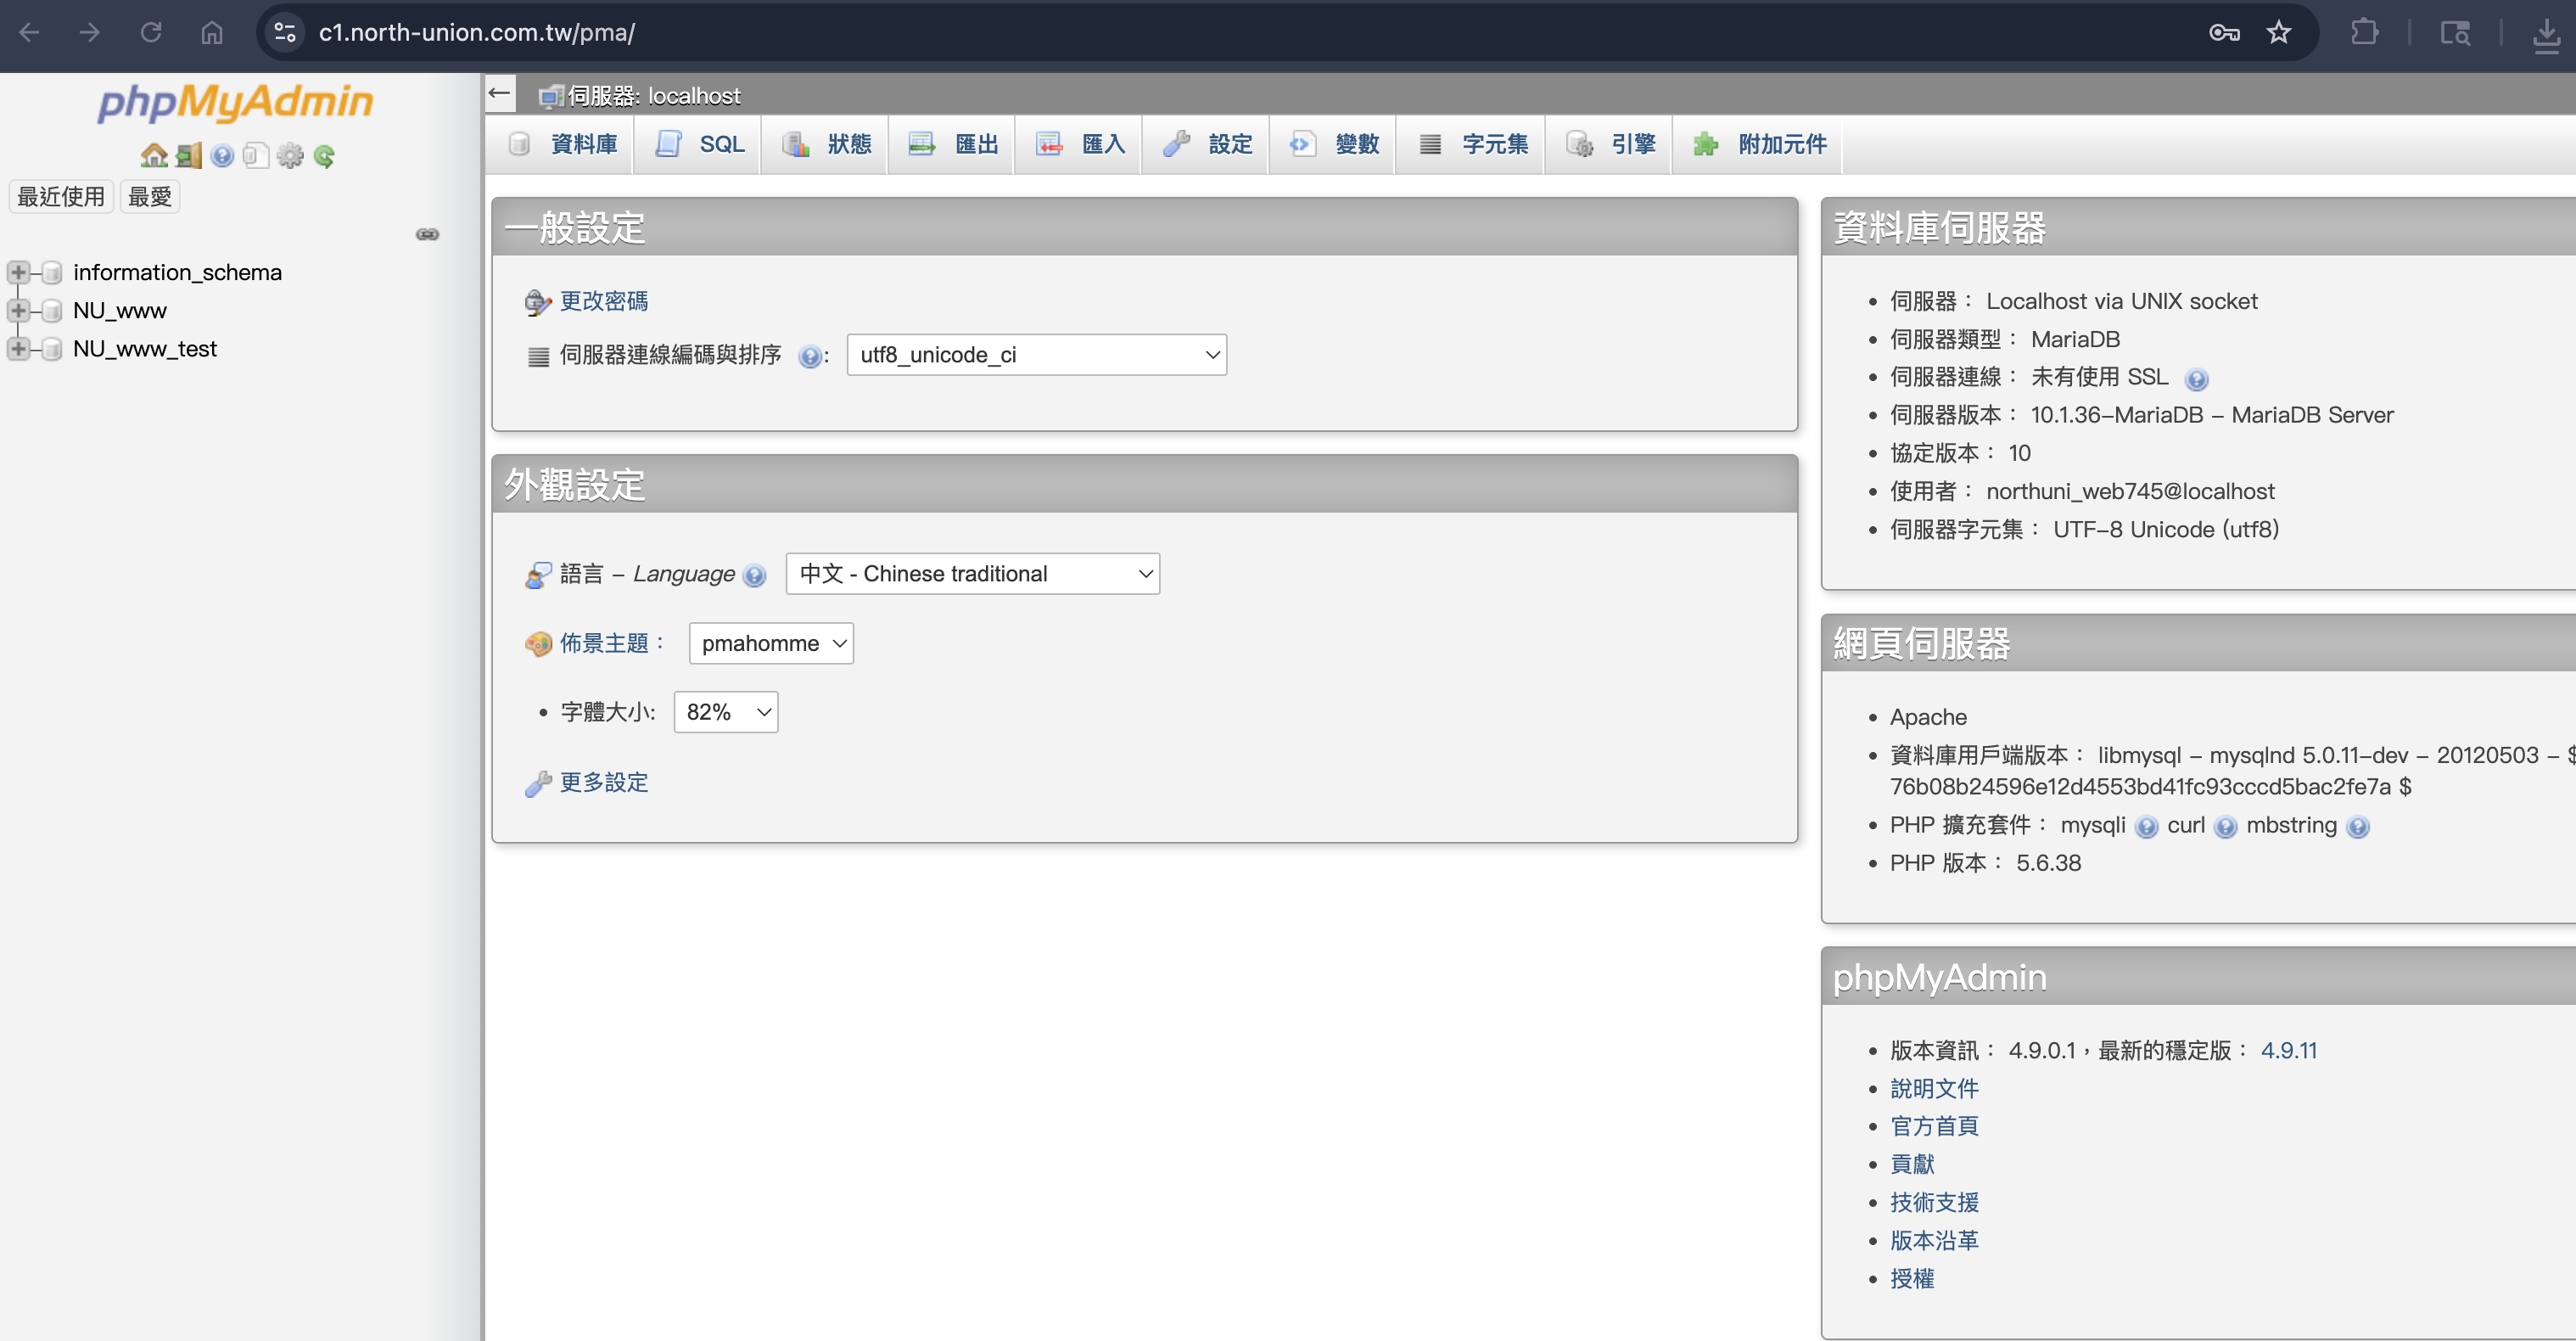
Task: Open the 變數 tab
Action: pos(1334,144)
